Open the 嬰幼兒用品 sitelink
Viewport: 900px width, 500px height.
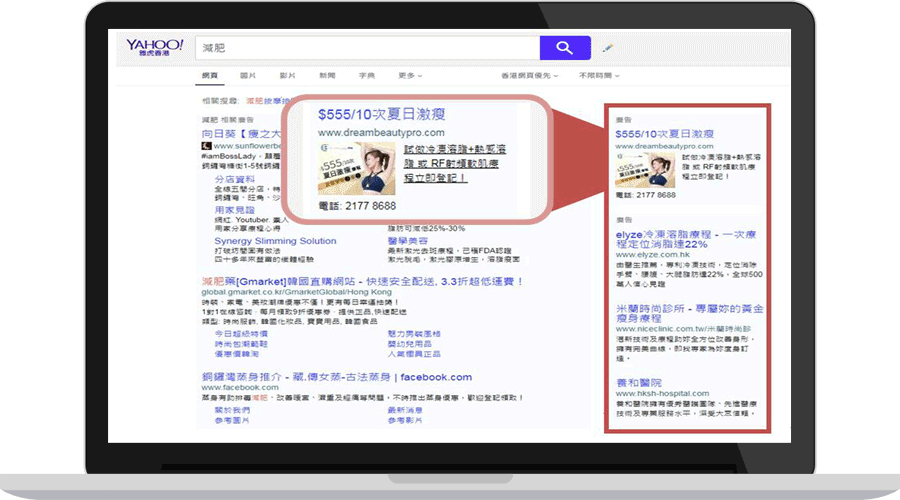409,344
